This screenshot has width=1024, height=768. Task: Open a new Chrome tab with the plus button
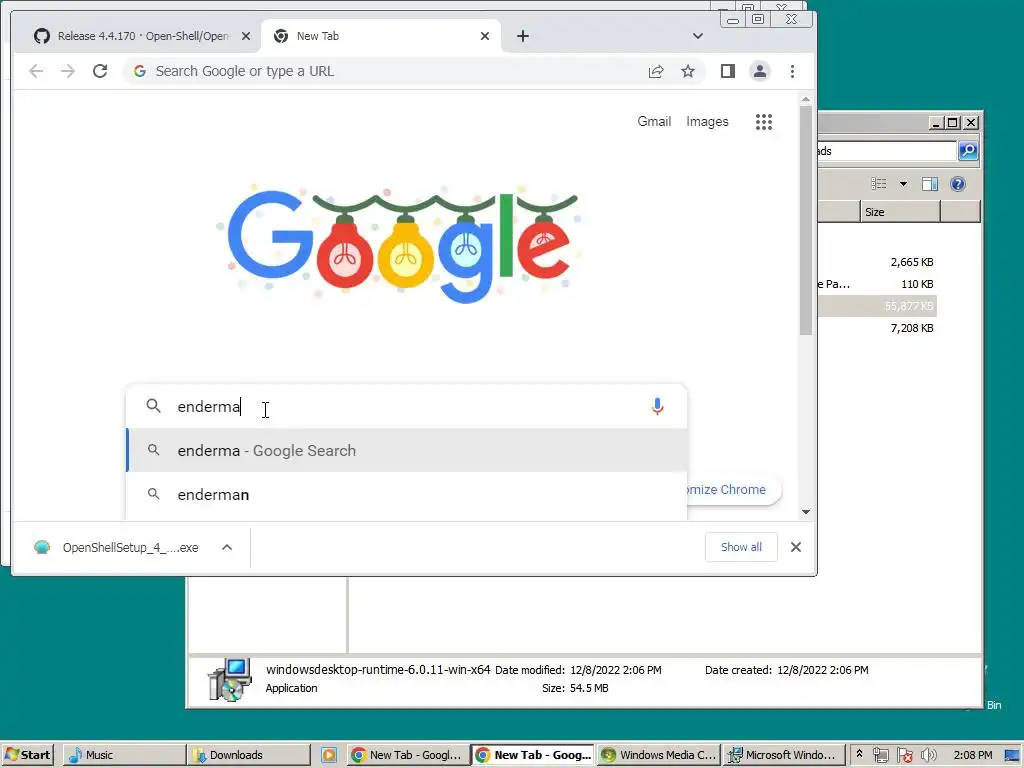tap(522, 36)
